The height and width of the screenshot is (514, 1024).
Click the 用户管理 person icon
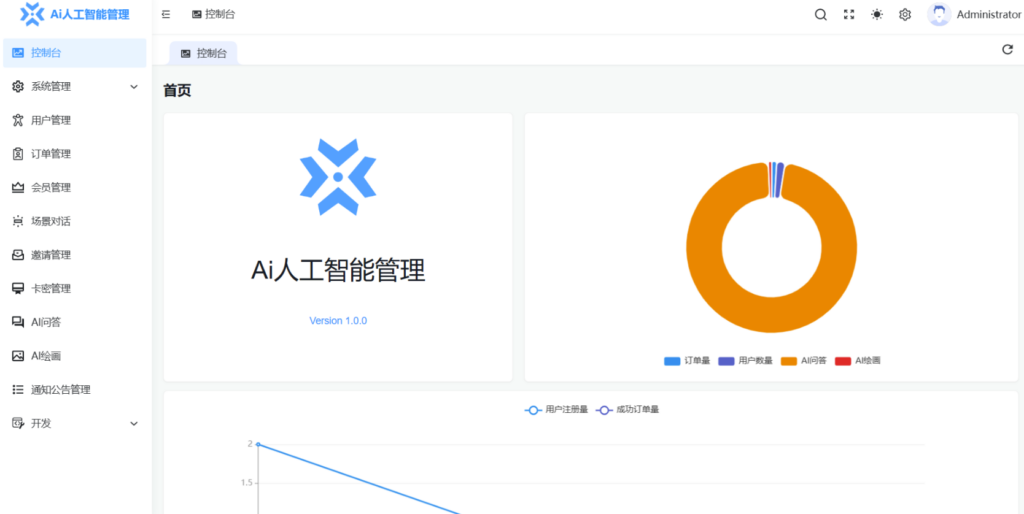(x=18, y=120)
